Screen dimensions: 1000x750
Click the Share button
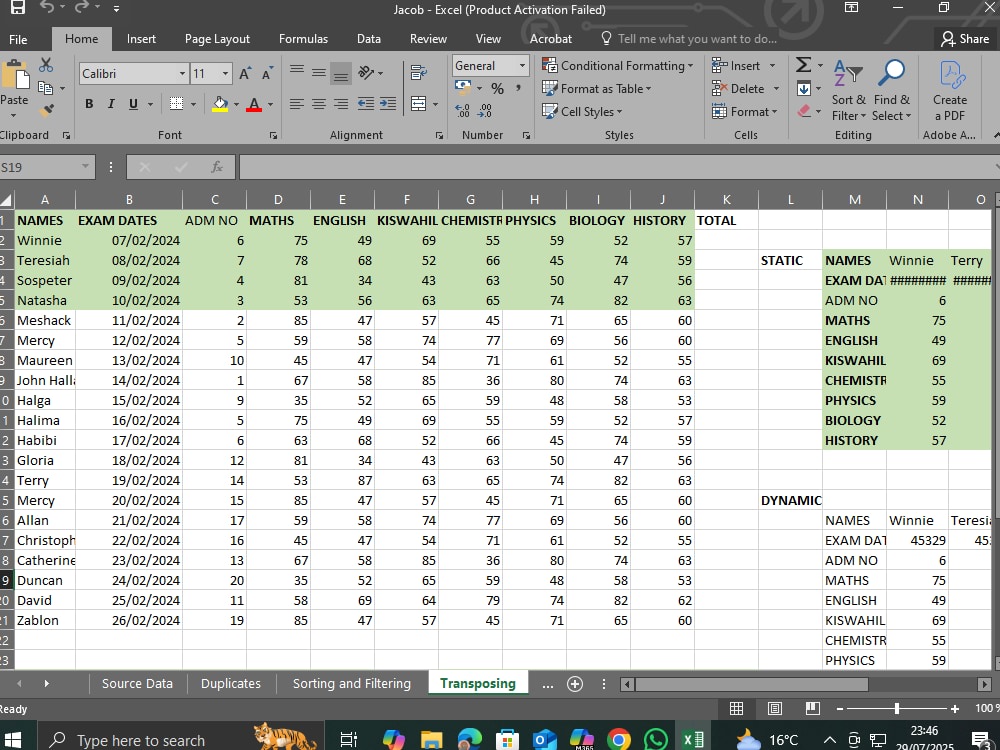[x=965, y=39]
